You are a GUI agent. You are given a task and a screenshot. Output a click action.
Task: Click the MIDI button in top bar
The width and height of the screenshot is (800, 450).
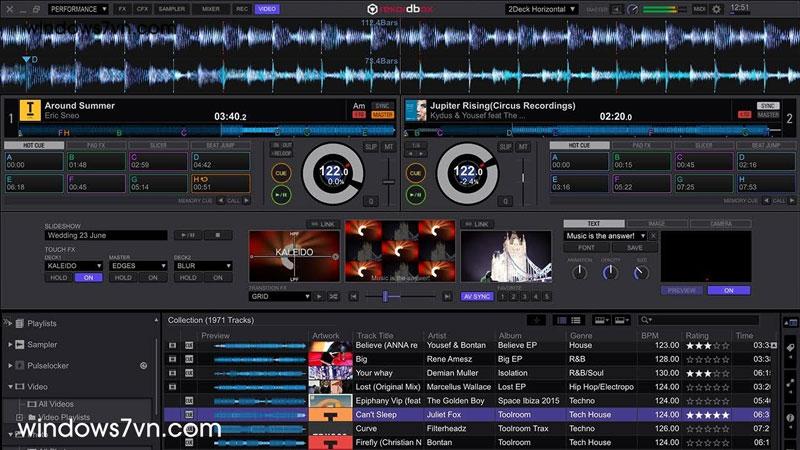pos(699,9)
